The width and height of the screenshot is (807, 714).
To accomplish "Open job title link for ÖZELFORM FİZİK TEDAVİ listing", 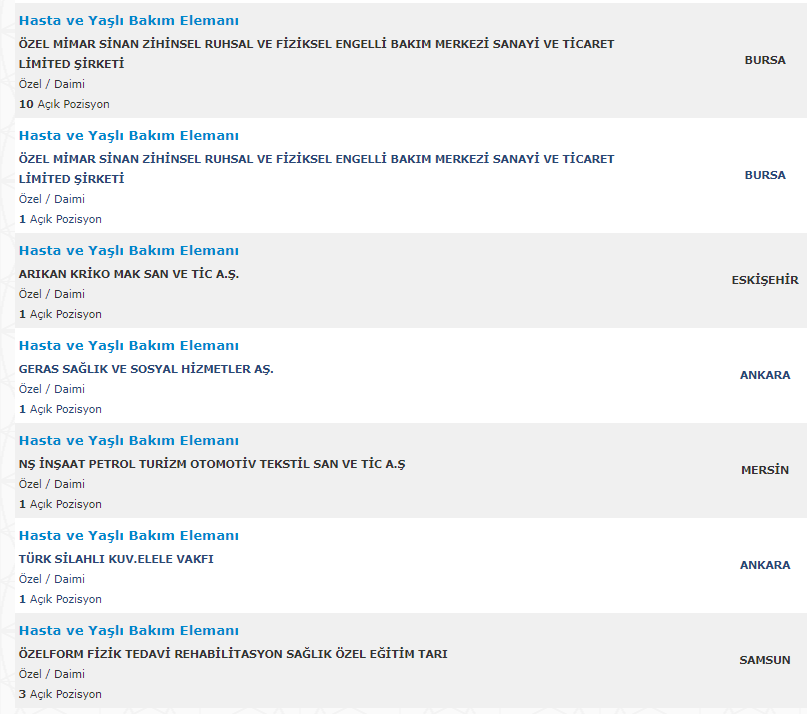I will [x=128, y=630].
